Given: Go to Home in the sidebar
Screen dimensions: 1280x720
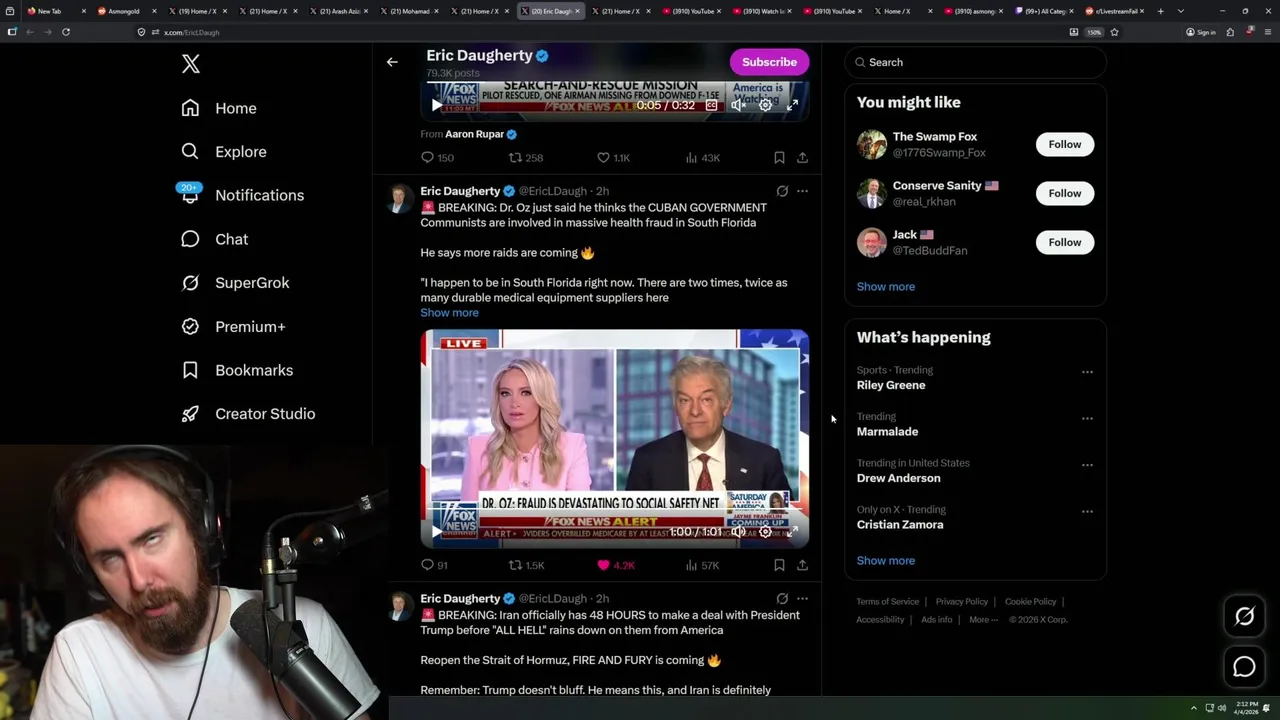Looking at the screenshot, I should (x=219, y=108).
